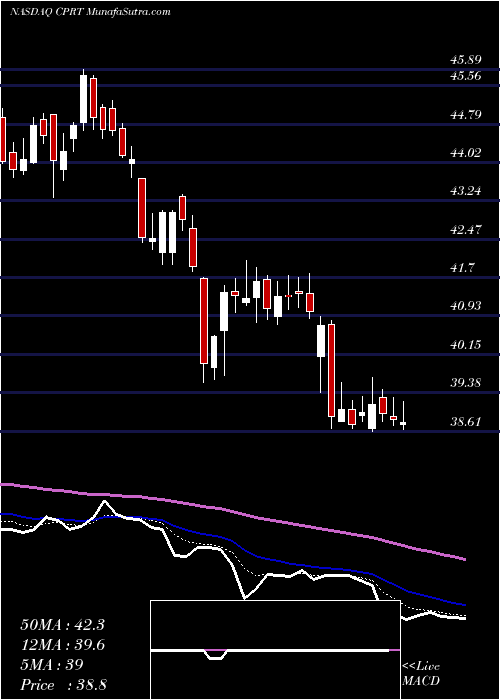
Task: Click the long red candle dropping to 38.61
Action: [331, 371]
